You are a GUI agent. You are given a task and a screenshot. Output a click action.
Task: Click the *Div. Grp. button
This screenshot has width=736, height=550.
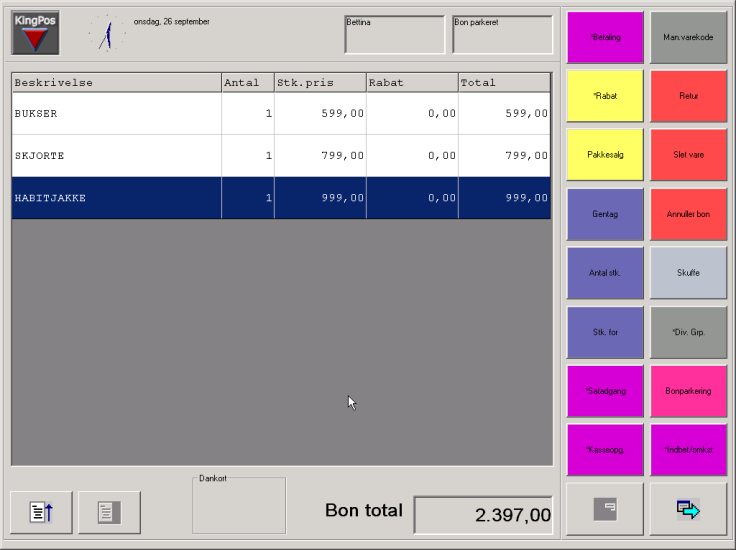coord(688,332)
